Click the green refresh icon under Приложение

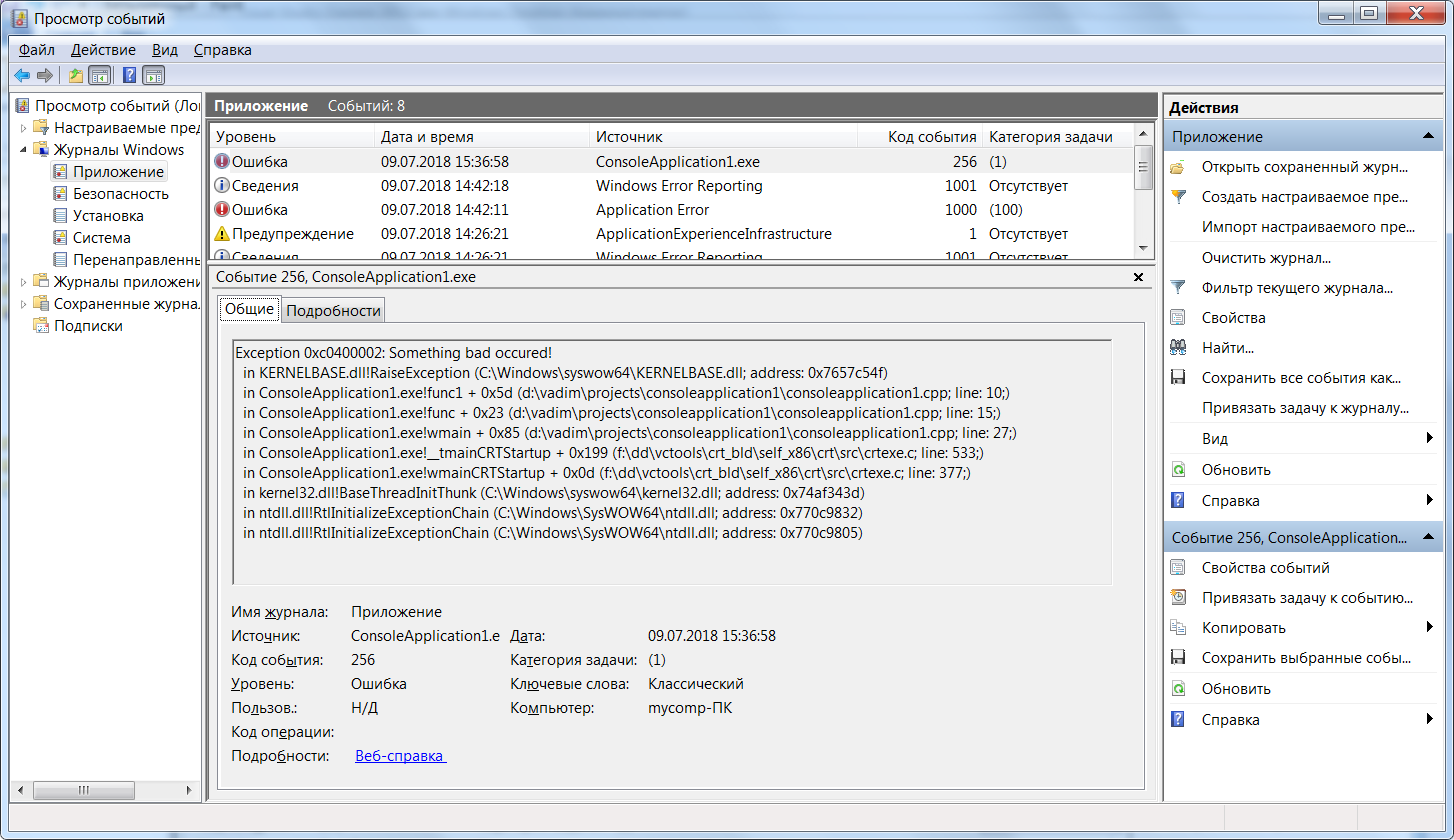point(1179,469)
